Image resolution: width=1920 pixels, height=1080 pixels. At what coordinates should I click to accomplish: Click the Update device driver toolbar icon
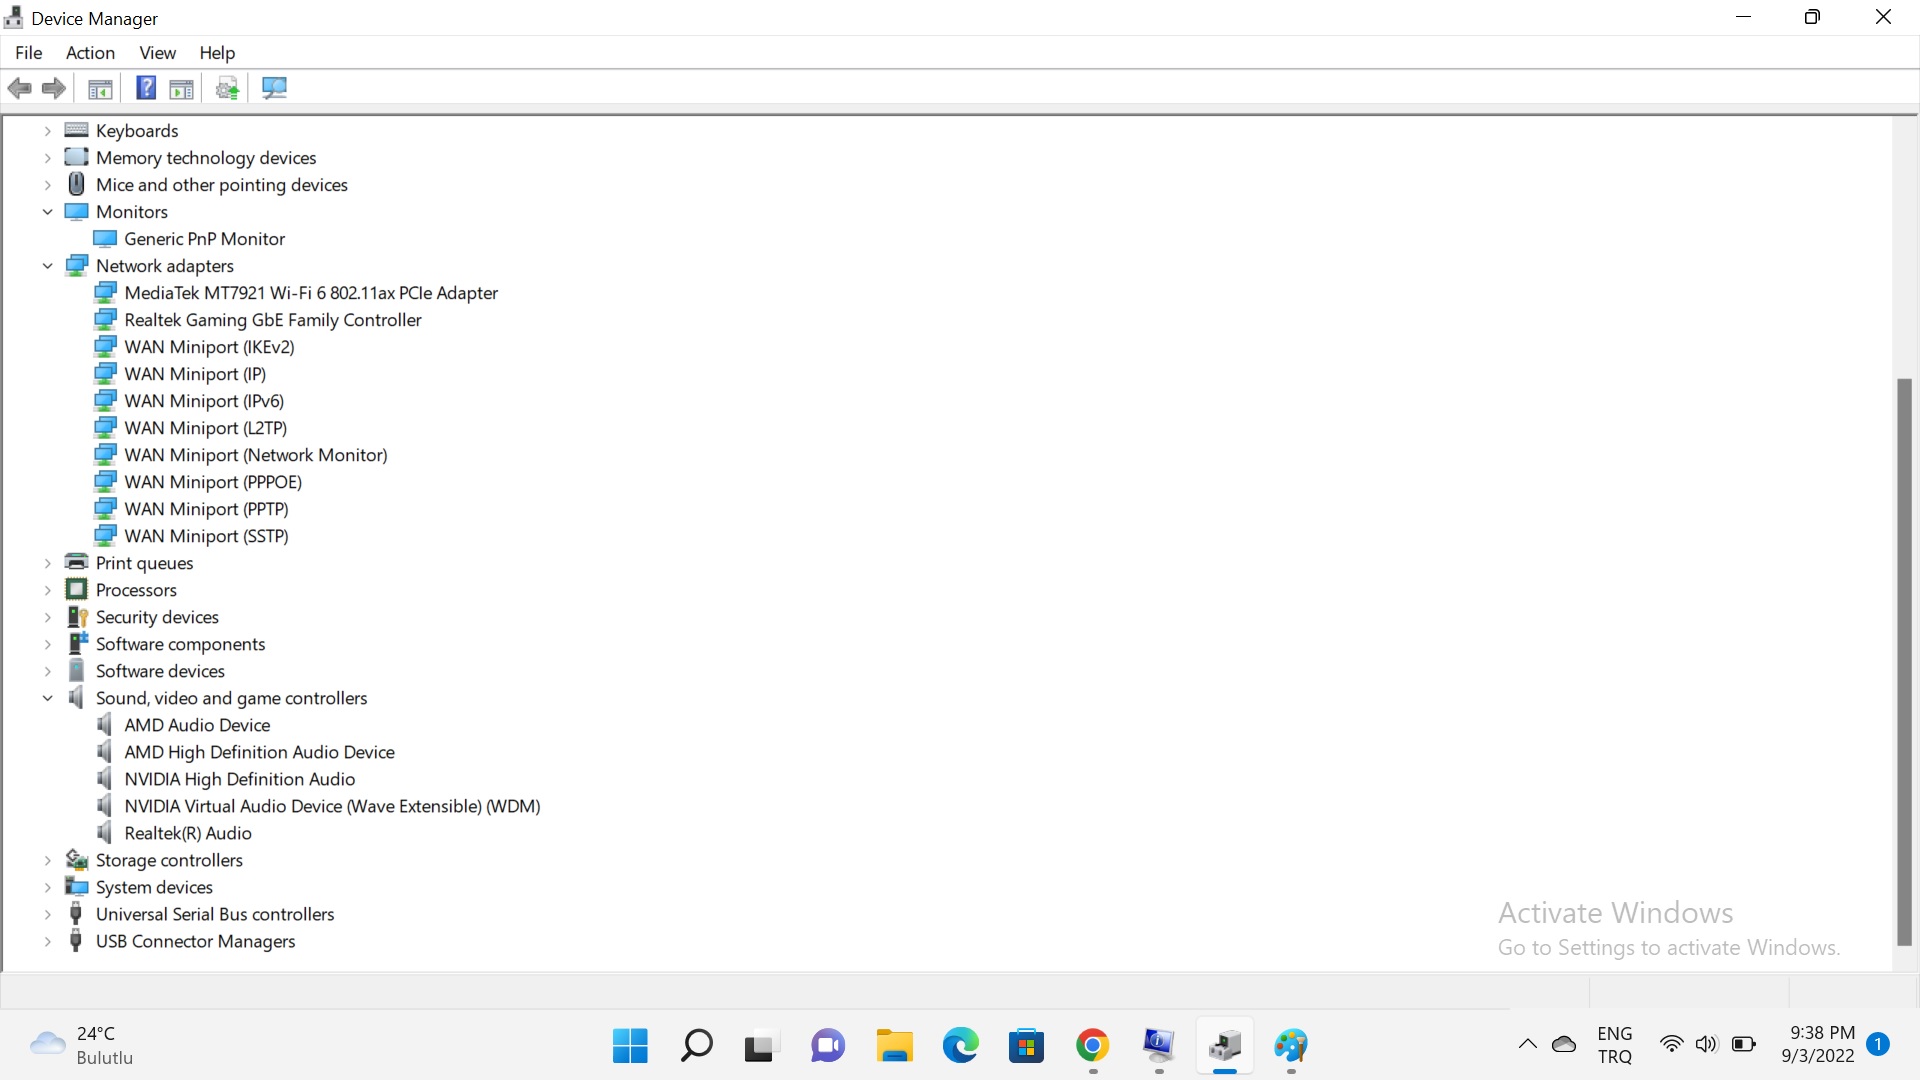[x=227, y=88]
